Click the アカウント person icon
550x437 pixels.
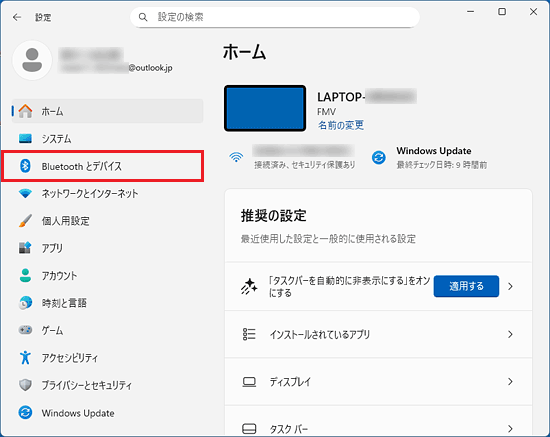[x=25, y=275]
